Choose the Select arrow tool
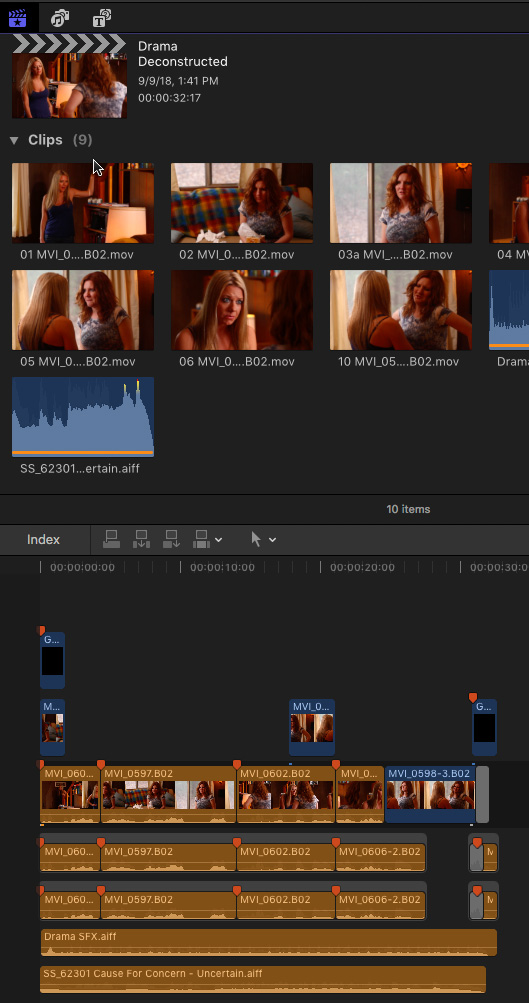 [x=256, y=539]
